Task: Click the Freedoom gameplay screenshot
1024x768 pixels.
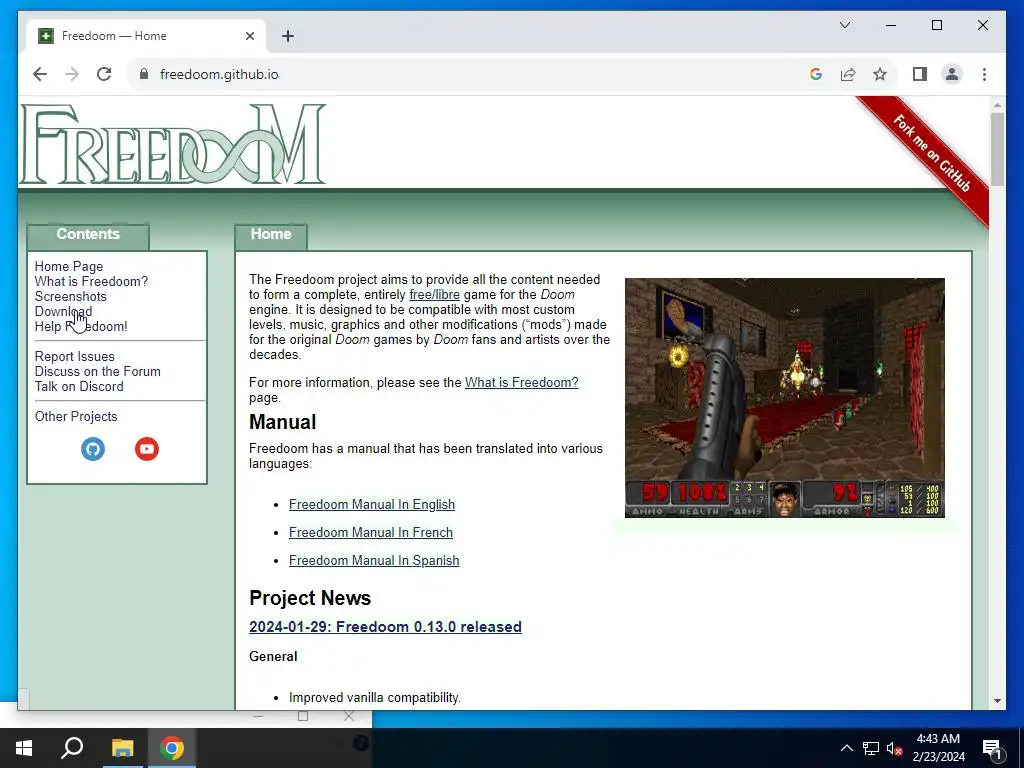Action: pyautogui.click(x=784, y=398)
